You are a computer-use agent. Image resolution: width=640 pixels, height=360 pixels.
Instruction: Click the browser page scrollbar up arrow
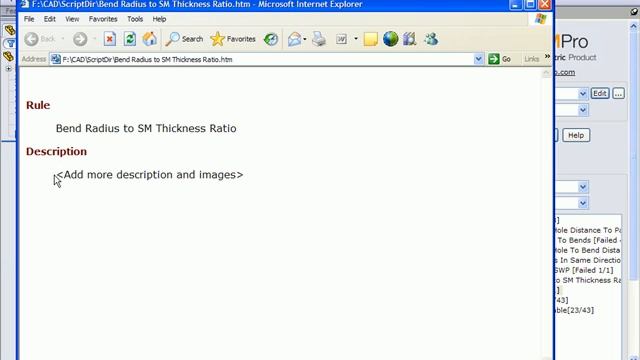point(546,73)
